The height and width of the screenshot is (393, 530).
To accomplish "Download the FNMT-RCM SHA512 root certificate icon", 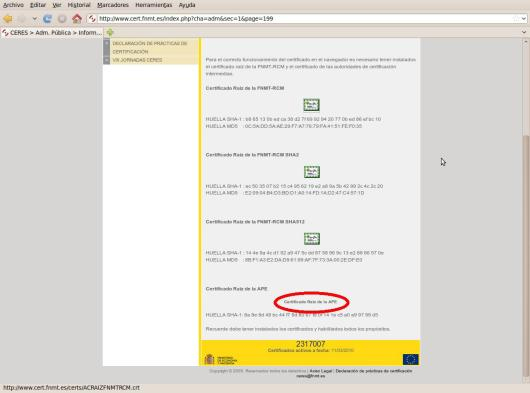I will click(311, 239).
